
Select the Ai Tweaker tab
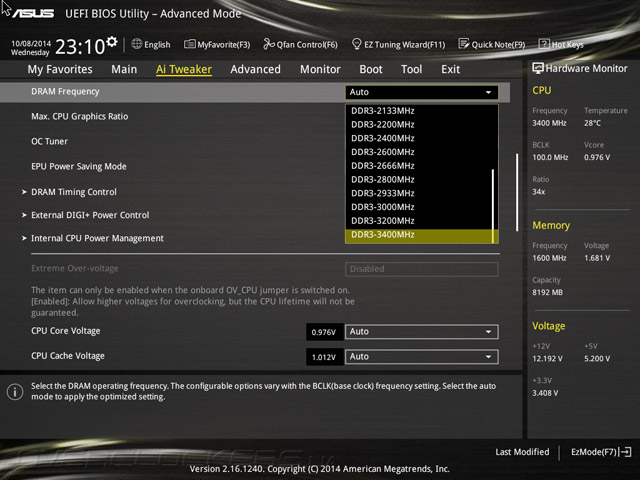pos(184,69)
